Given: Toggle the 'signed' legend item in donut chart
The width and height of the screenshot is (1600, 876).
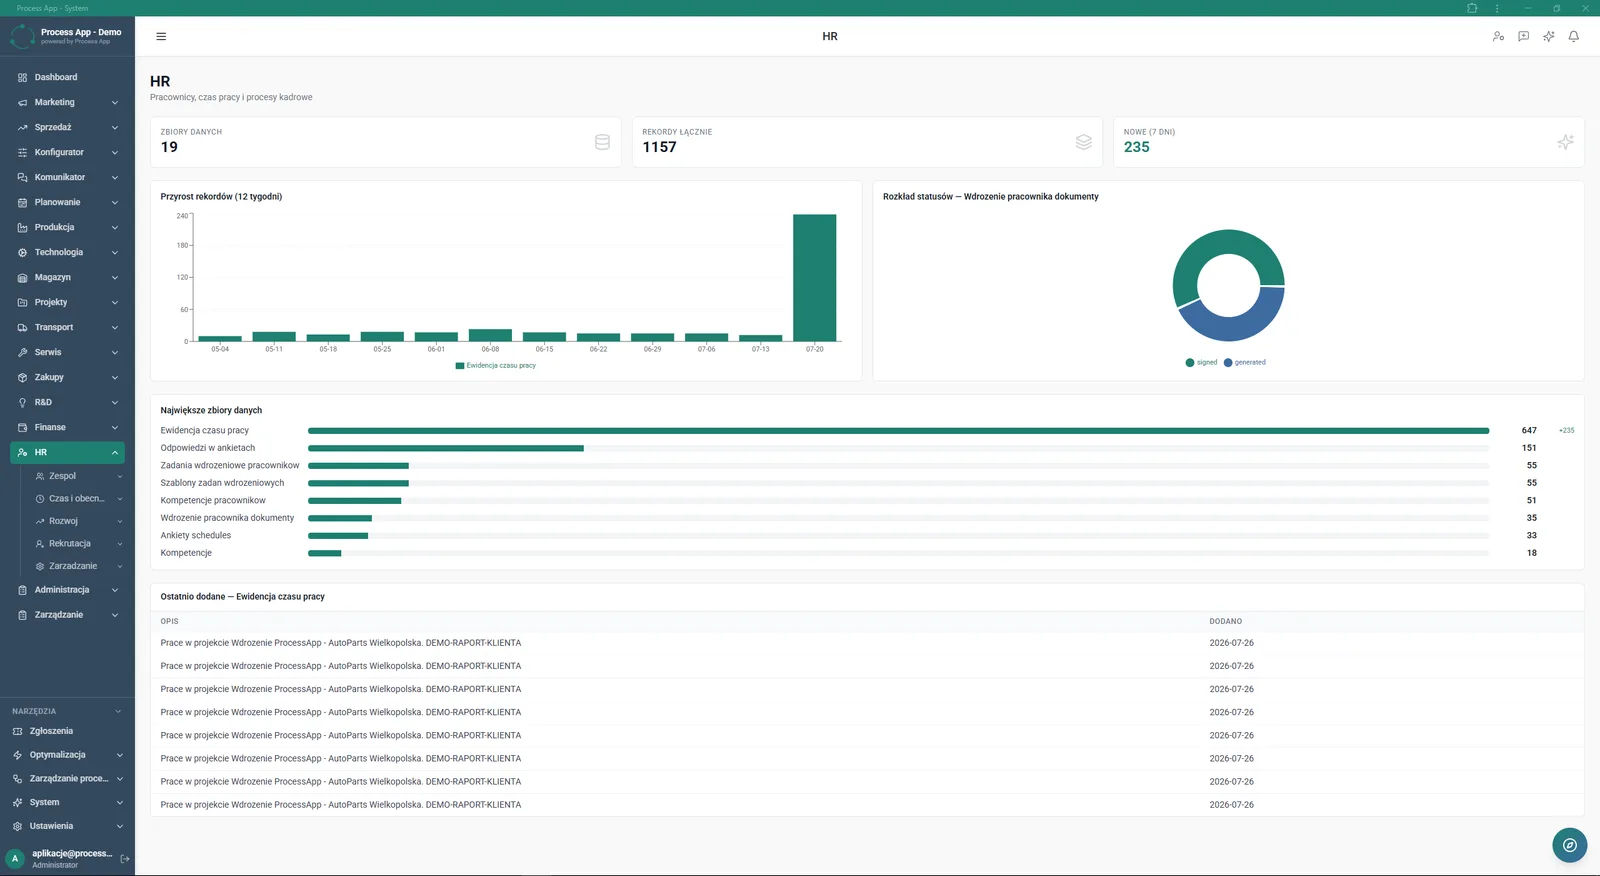Looking at the screenshot, I should [x=1202, y=362].
